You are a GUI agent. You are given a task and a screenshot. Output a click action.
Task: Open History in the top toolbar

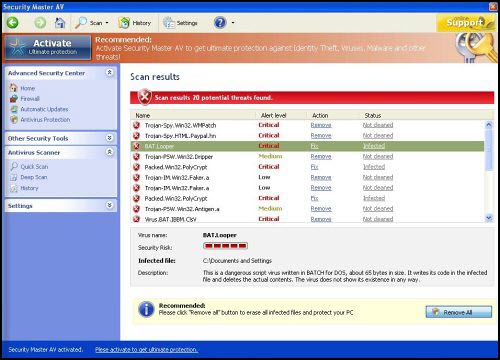(x=135, y=23)
